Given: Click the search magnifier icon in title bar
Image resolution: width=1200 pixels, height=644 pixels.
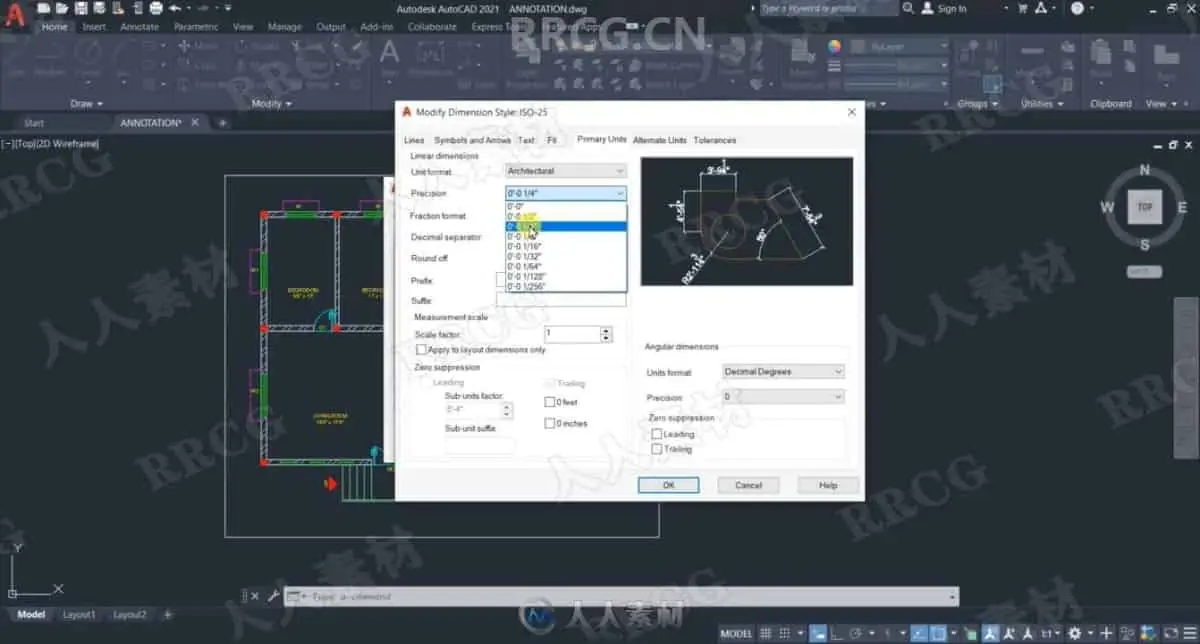Looking at the screenshot, I should [x=908, y=8].
